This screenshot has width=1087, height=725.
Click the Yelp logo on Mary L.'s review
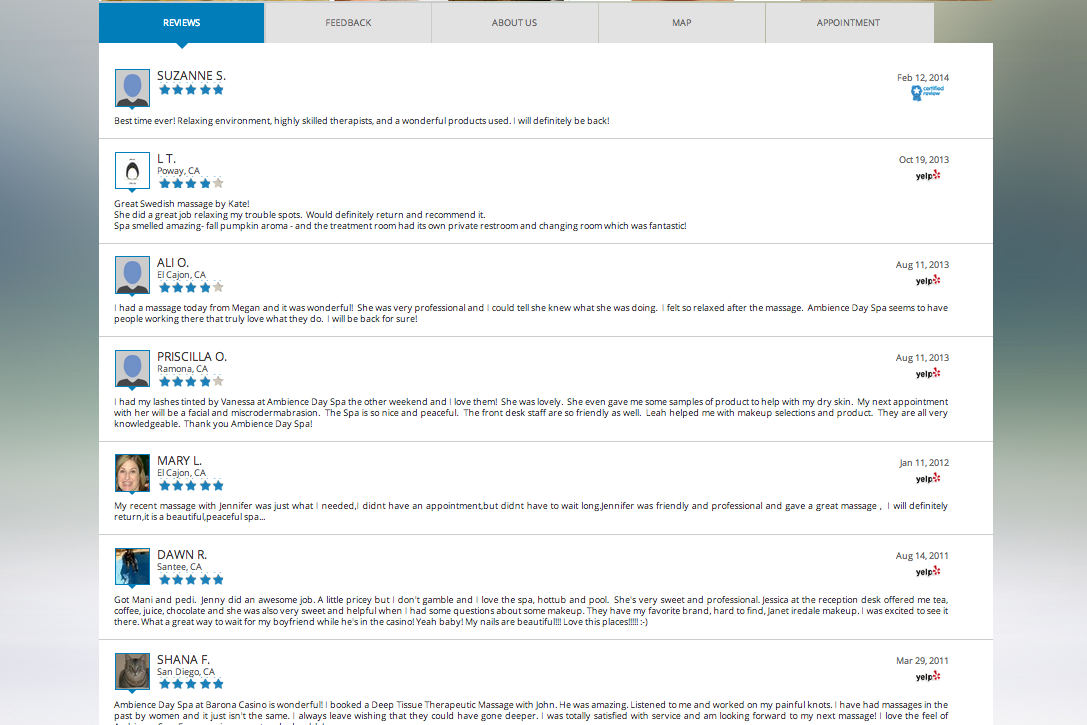pyautogui.click(x=928, y=478)
